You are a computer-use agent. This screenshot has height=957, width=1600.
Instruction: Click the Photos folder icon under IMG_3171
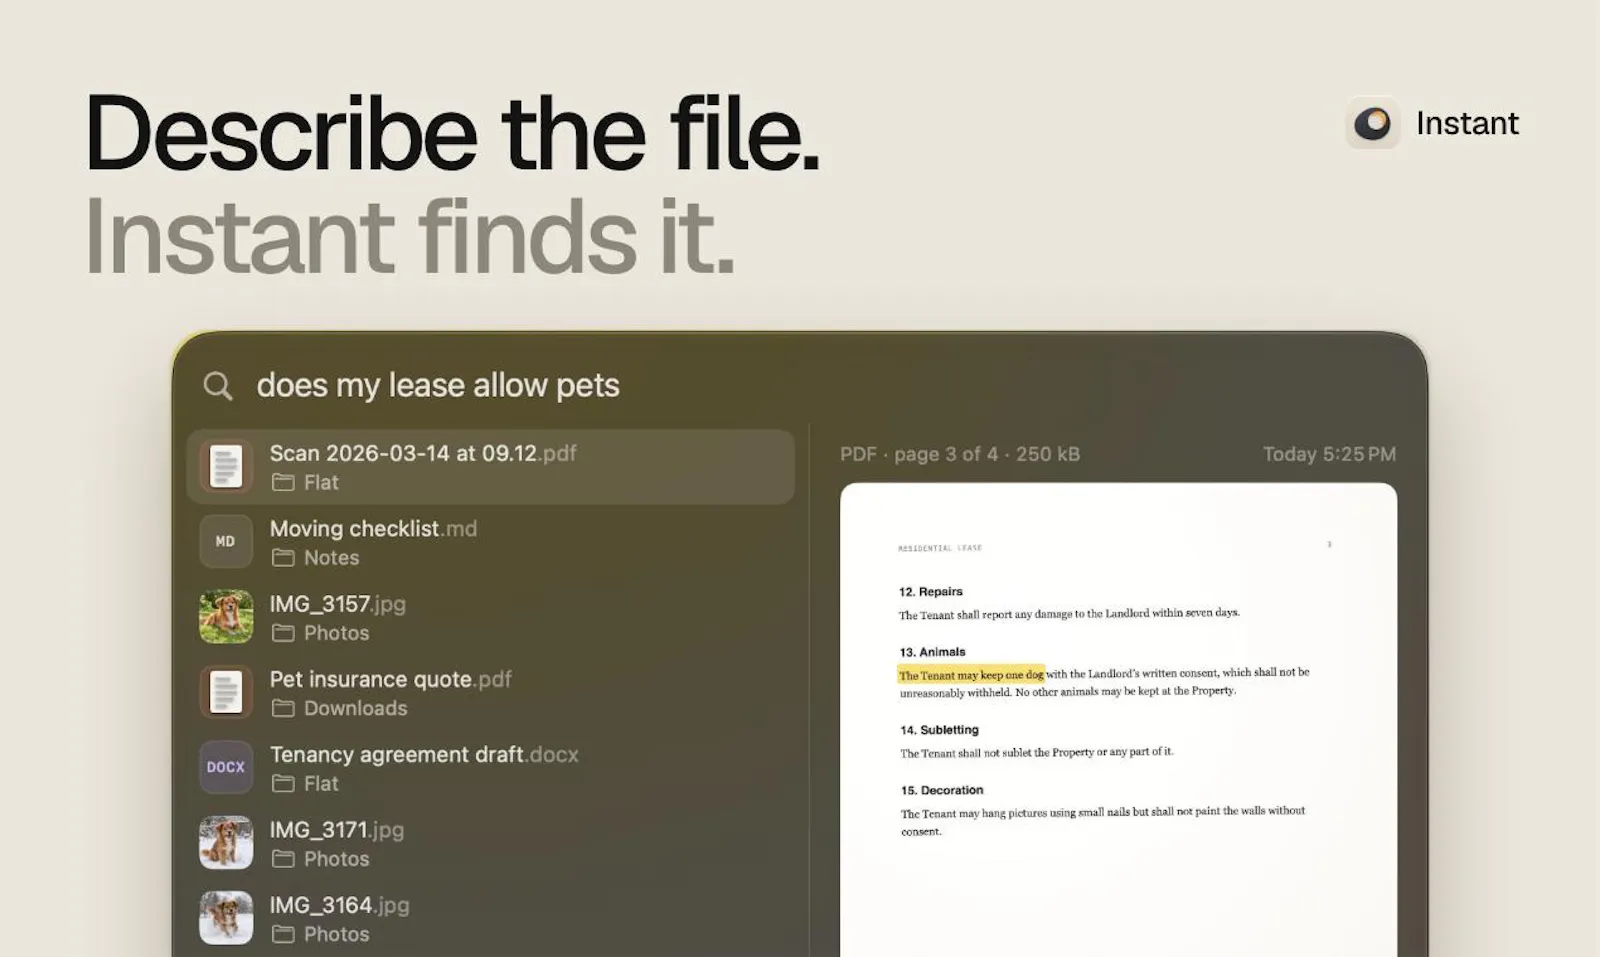[x=283, y=859]
